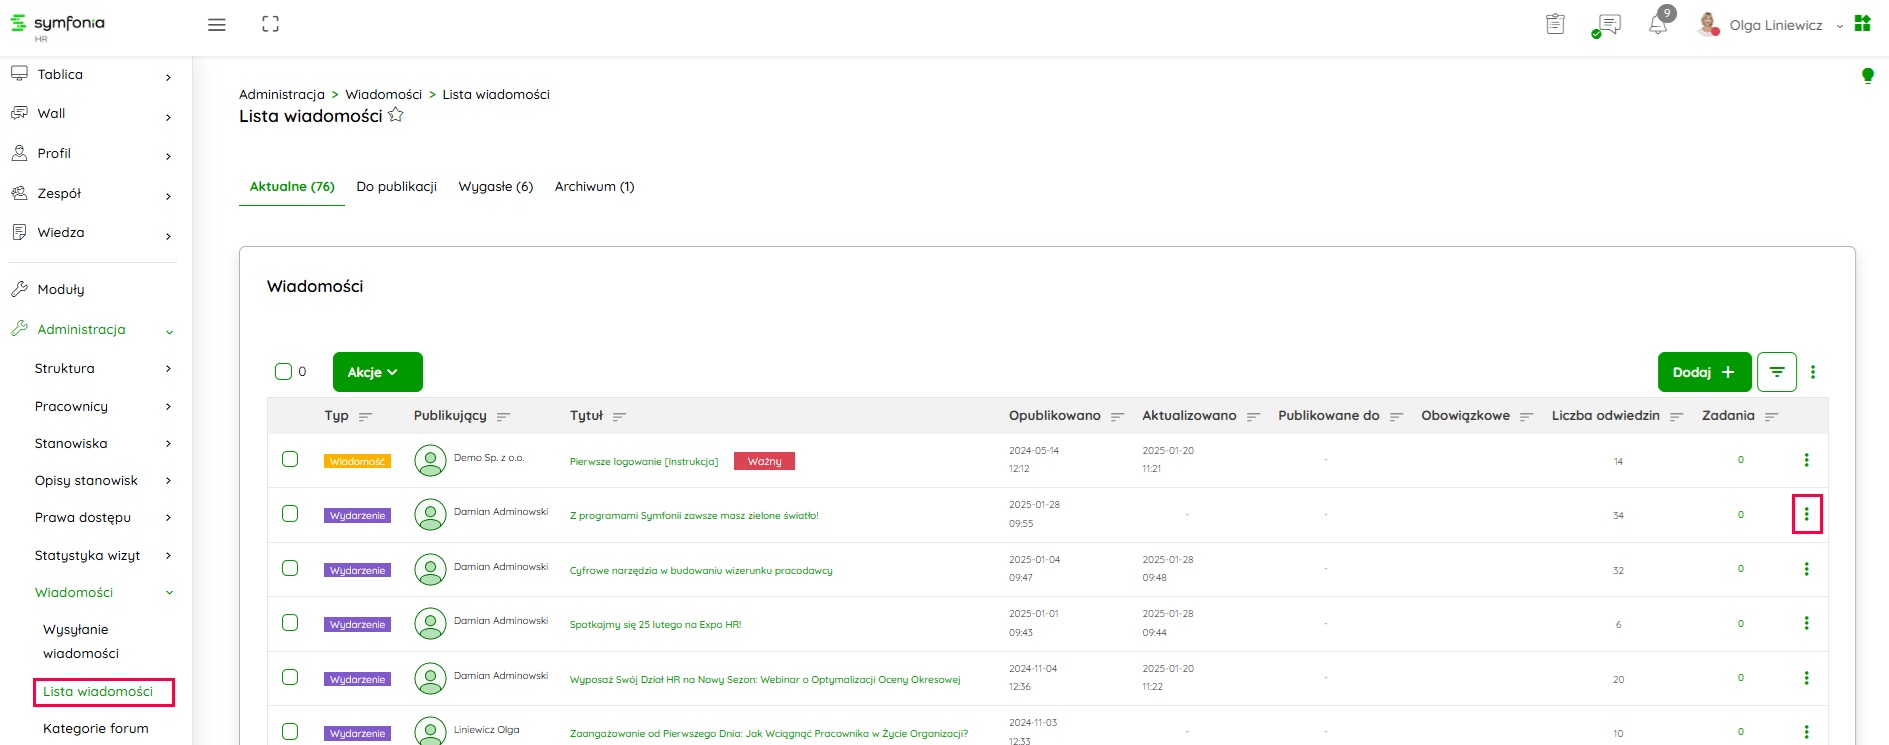Screen dimensions: 1889x745
Task: Check the Spotkajmy się 25 lutego row checkbox
Action: [x=290, y=623]
